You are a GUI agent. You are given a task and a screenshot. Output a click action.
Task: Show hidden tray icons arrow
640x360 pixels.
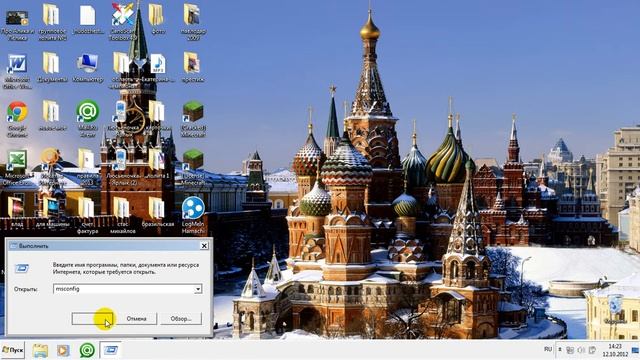click(x=560, y=350)
